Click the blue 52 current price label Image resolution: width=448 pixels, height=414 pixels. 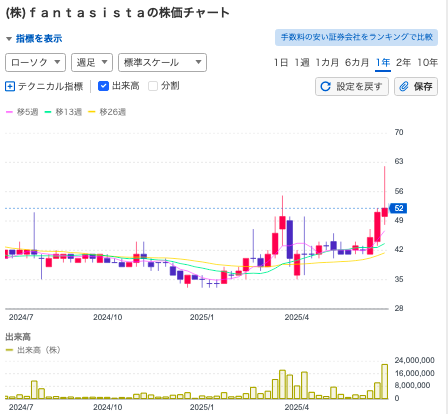tap(399, 208)
